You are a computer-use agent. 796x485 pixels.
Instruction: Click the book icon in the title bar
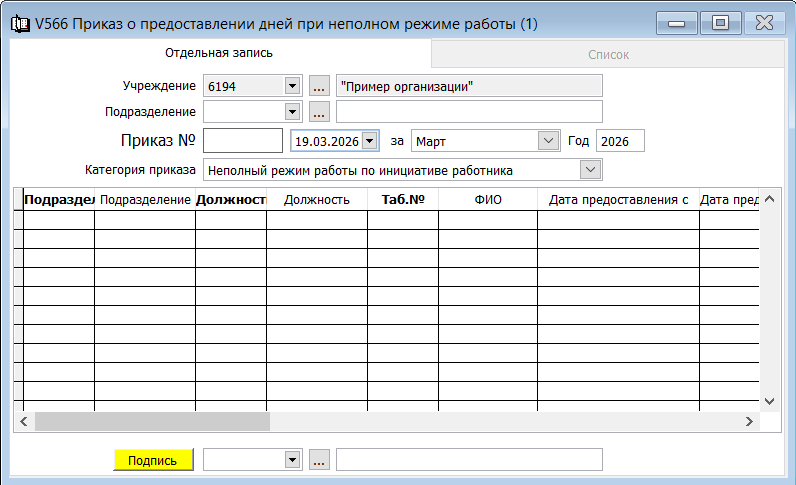pos(18,24)
